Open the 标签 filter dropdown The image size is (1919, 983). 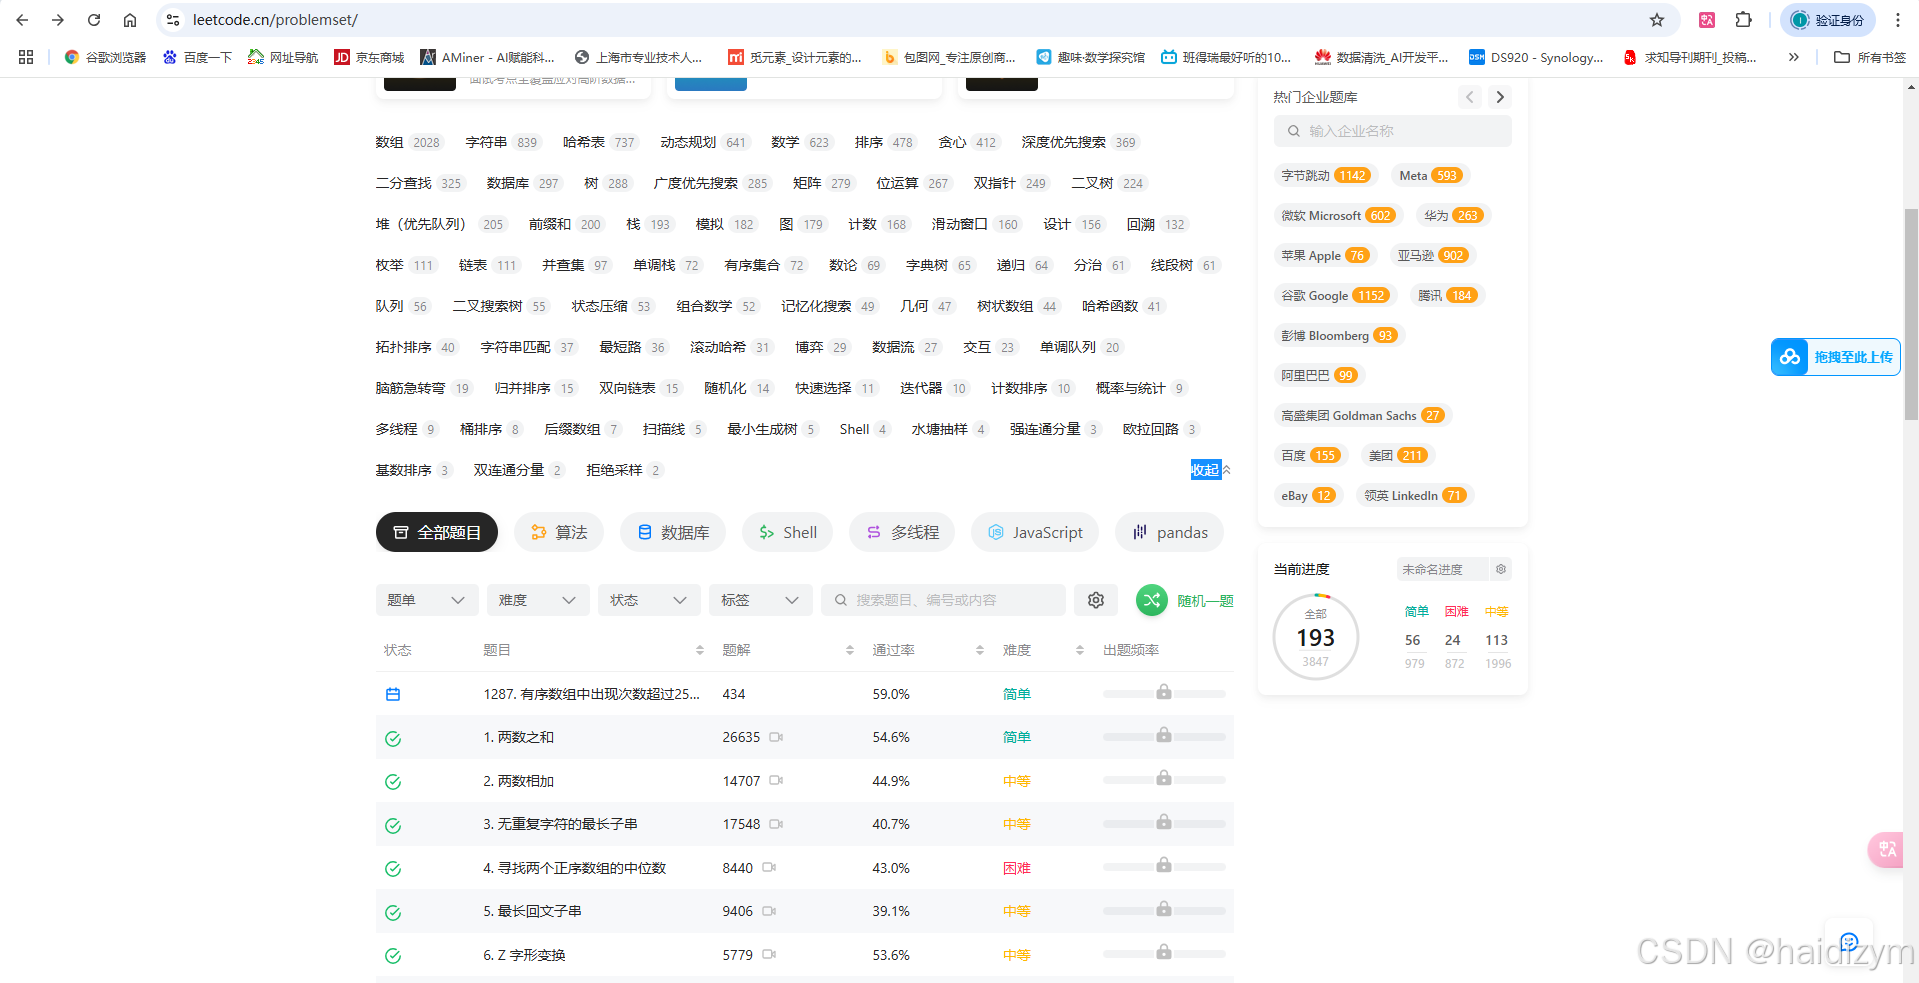click(761, 600)
